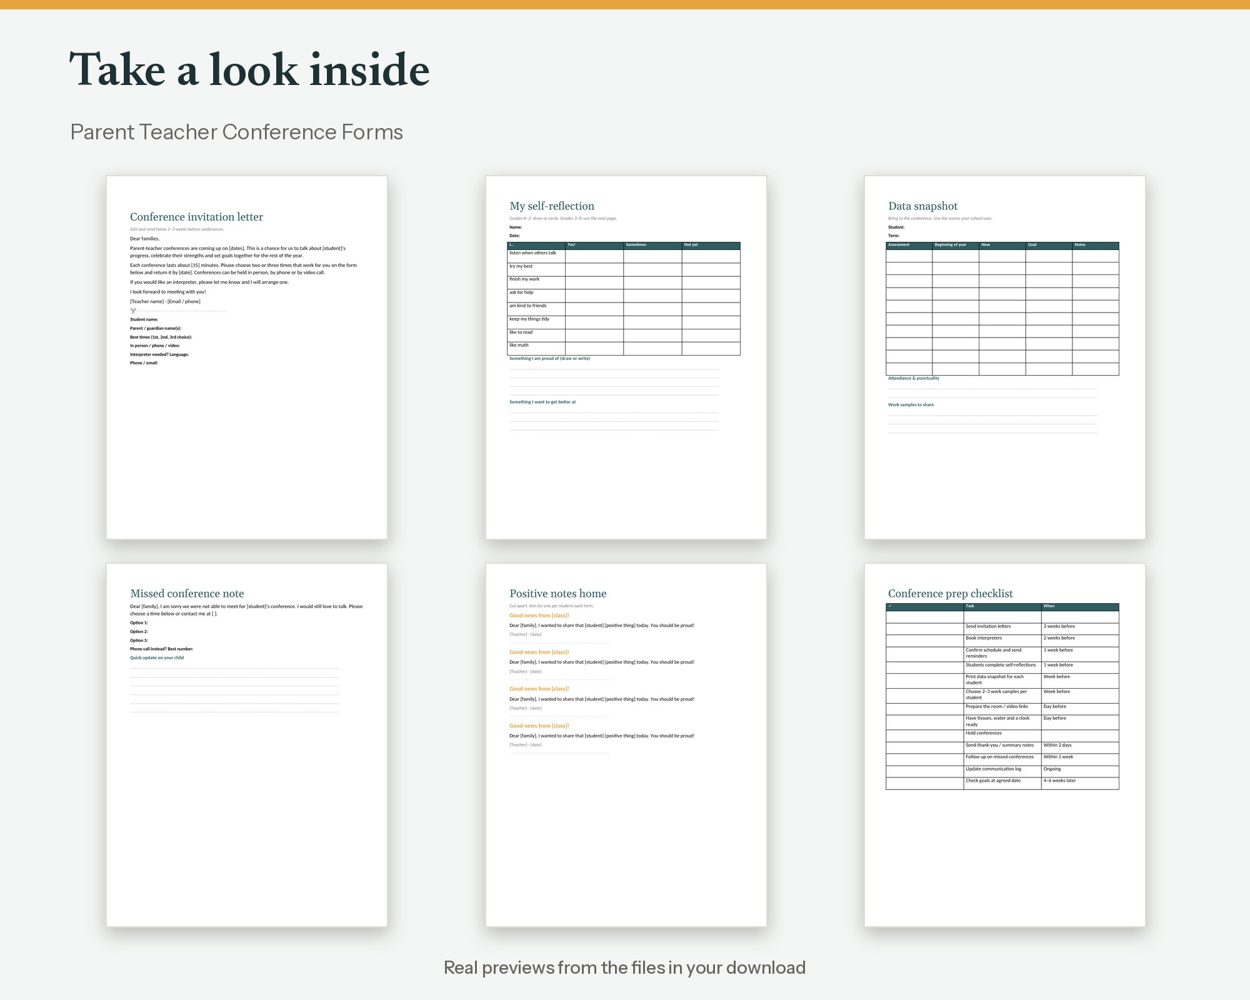Click the 'Sometimes' column header in self-reflection

click(x=653, y=245)
